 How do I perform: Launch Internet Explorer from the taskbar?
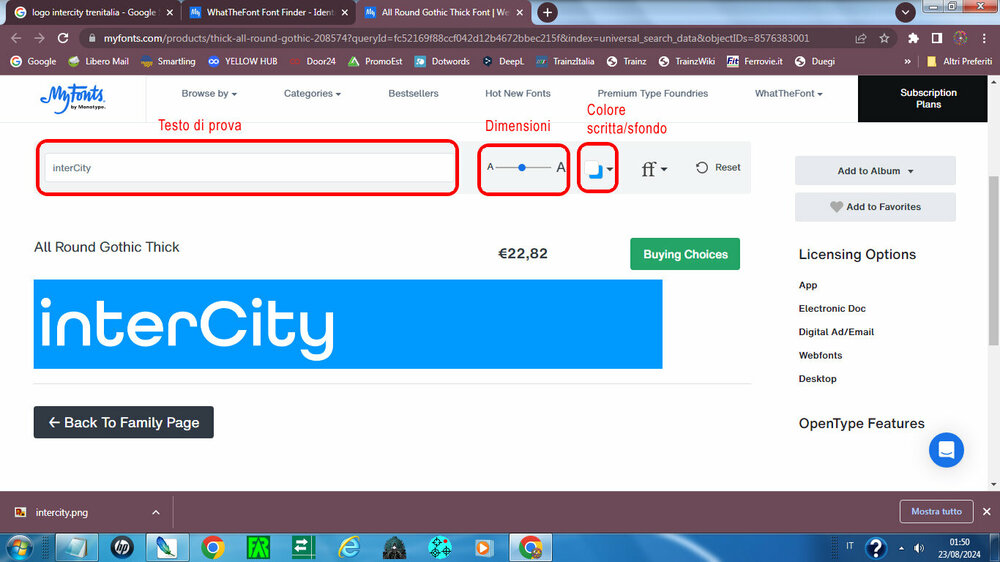(349, 547)
